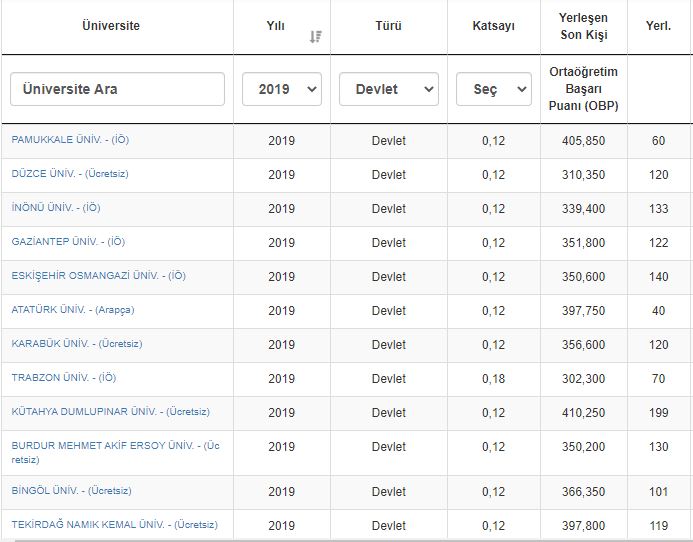Focus the Üniversite Ara search field
The height and width of the screenshot is (542, 693).
point(118,89)
